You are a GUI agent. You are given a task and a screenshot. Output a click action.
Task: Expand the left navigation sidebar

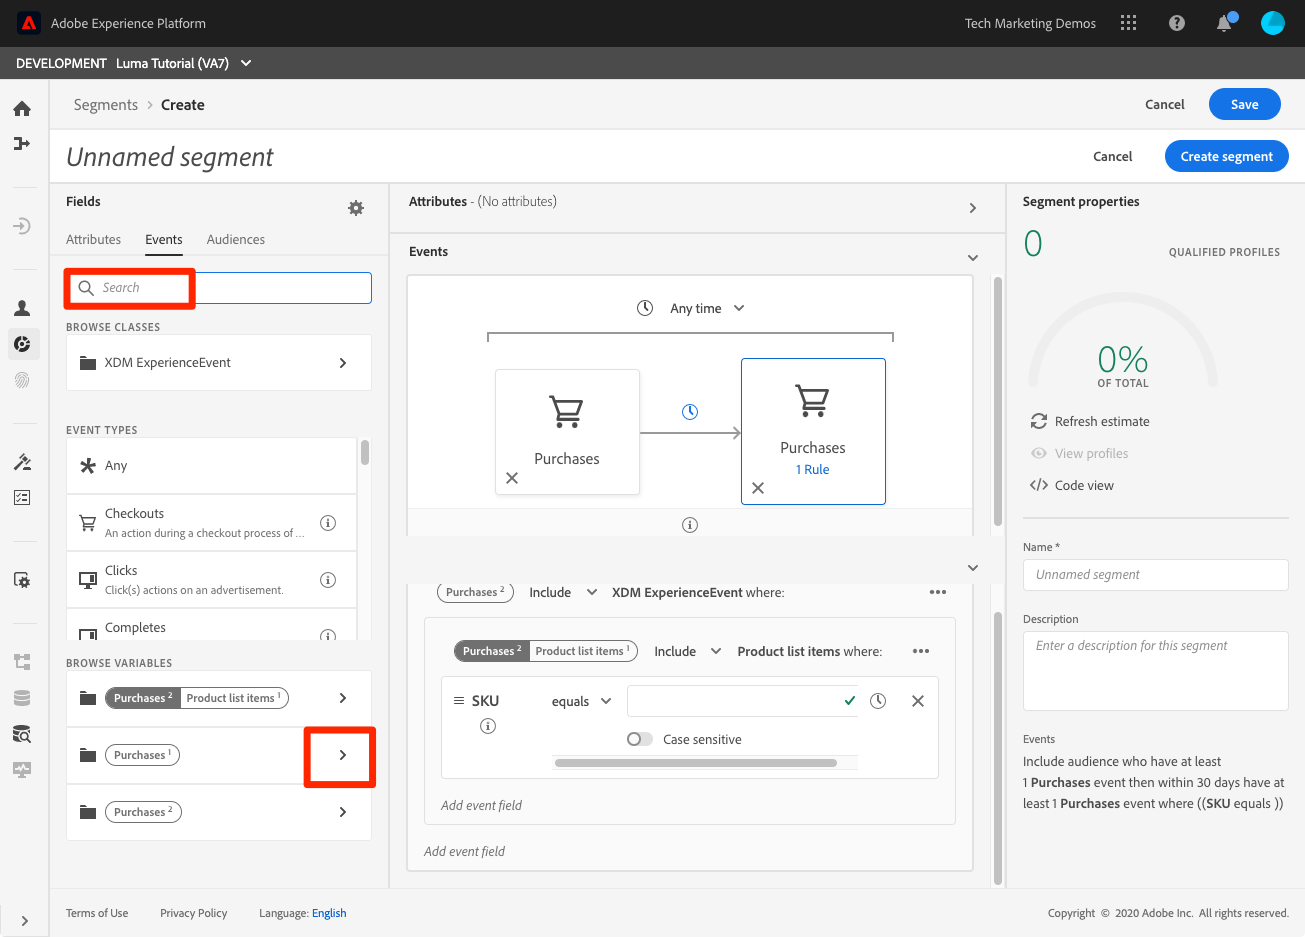(x=24, y=921)
